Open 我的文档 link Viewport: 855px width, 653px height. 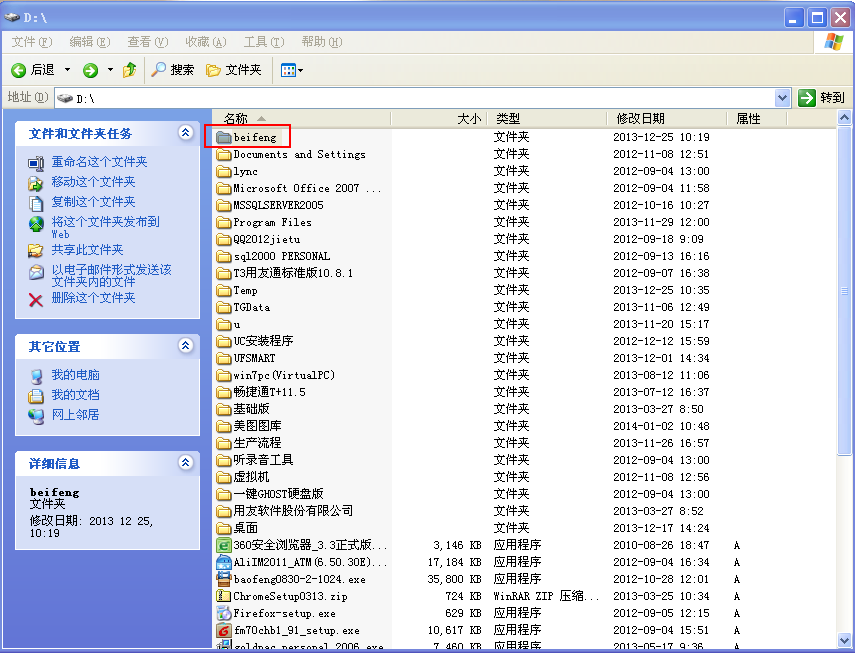75,395
